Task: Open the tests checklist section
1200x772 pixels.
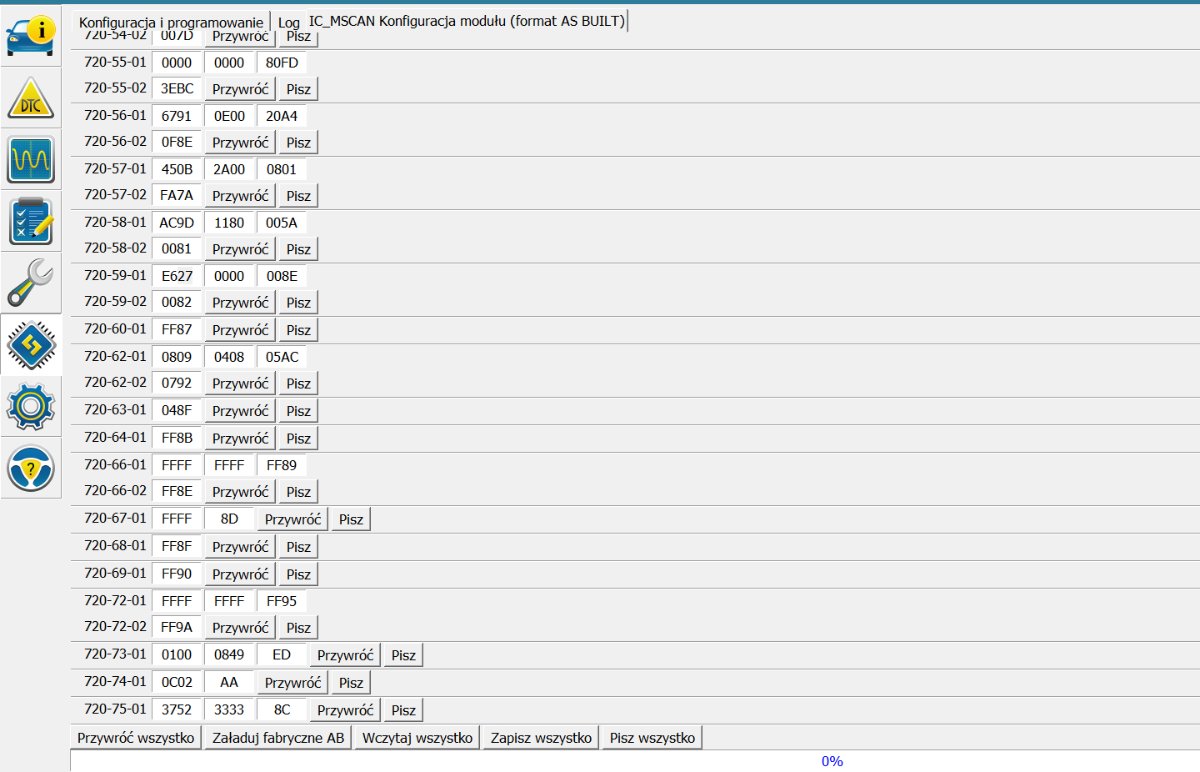Action: point(31,221)
